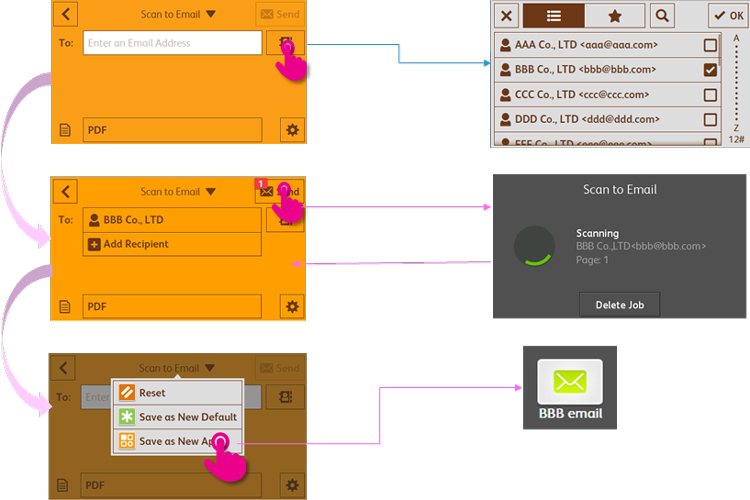Viewport: 750px width, 500px height.
Task: Click back arrow in middle scan panel
Action: (x=66, y=192)
